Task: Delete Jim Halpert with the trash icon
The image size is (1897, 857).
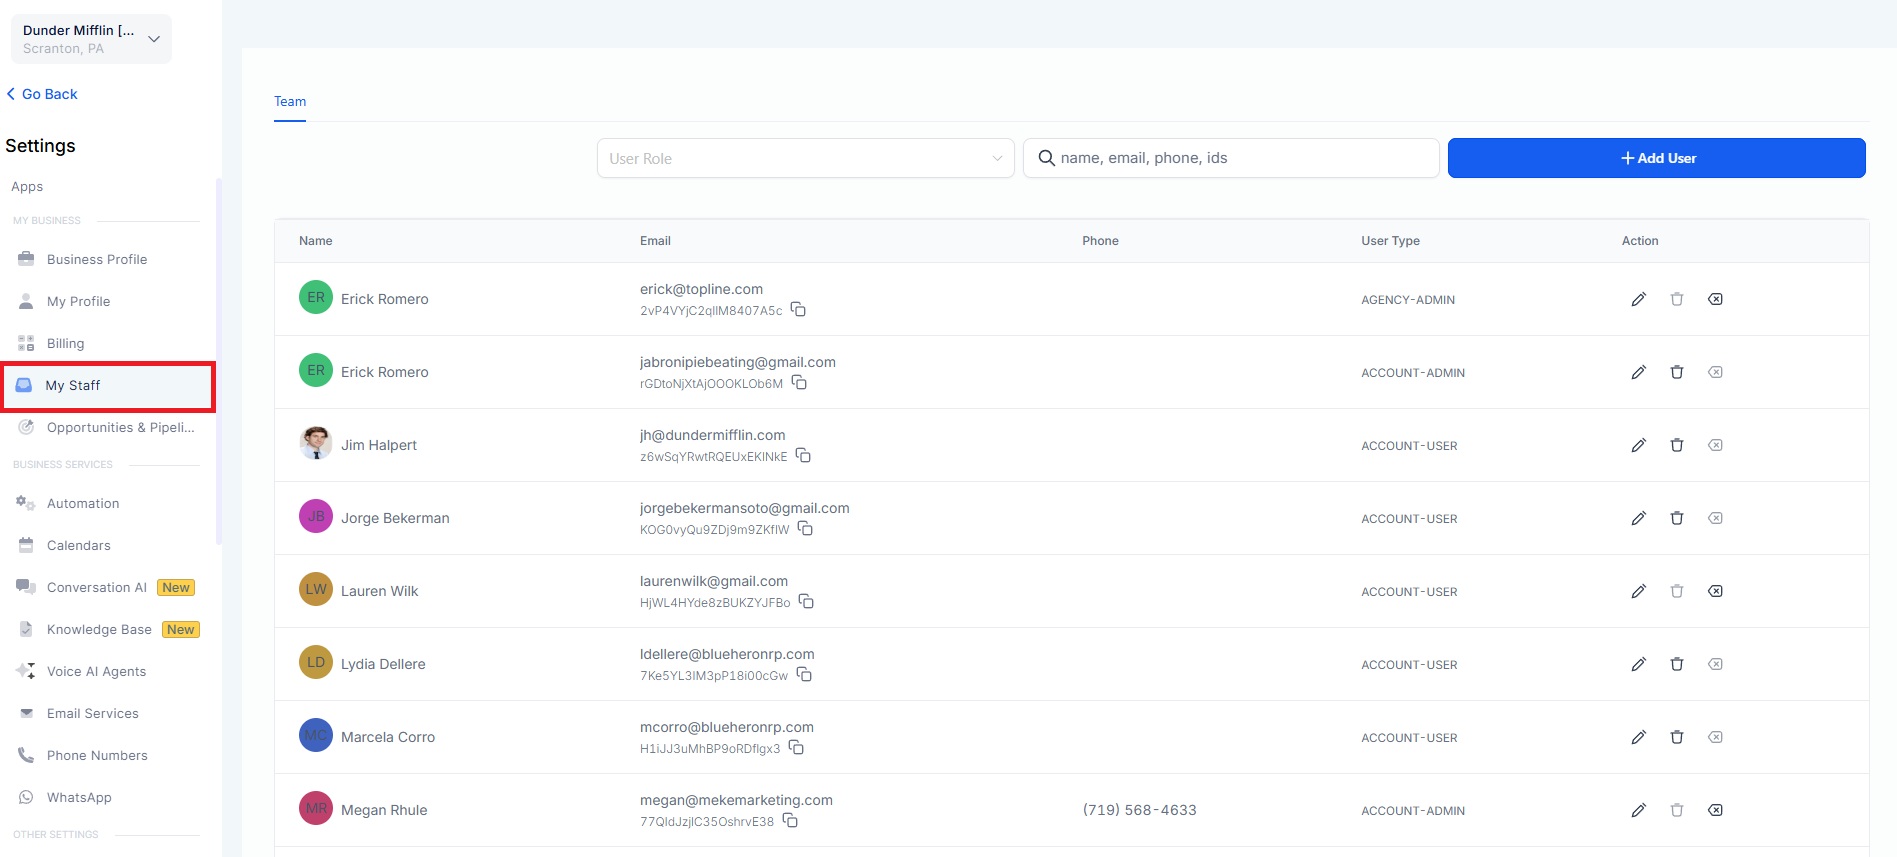Action: (x=1677, y=445)
